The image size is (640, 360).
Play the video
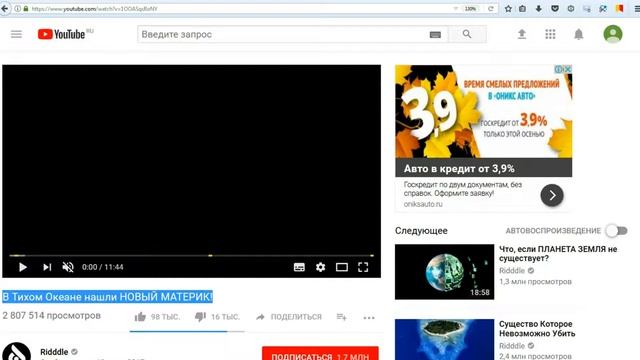pos(23,267)
